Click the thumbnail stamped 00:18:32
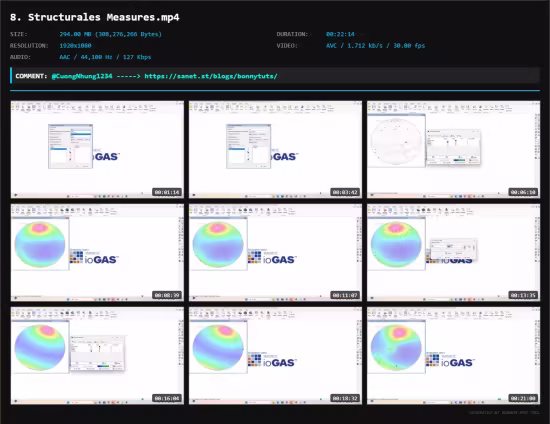 point(275,356)
